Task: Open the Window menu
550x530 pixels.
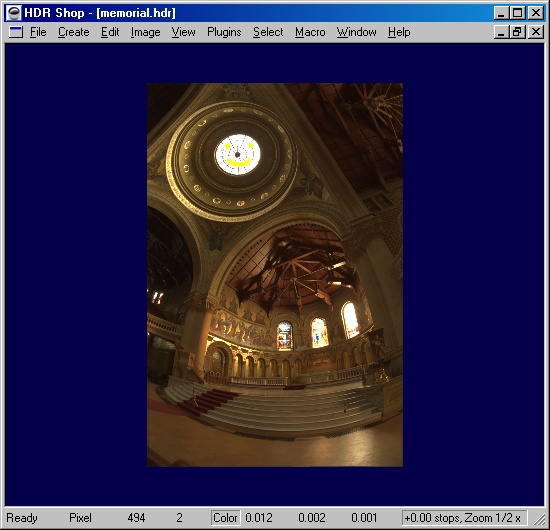Action: click(x=356, y=32)
